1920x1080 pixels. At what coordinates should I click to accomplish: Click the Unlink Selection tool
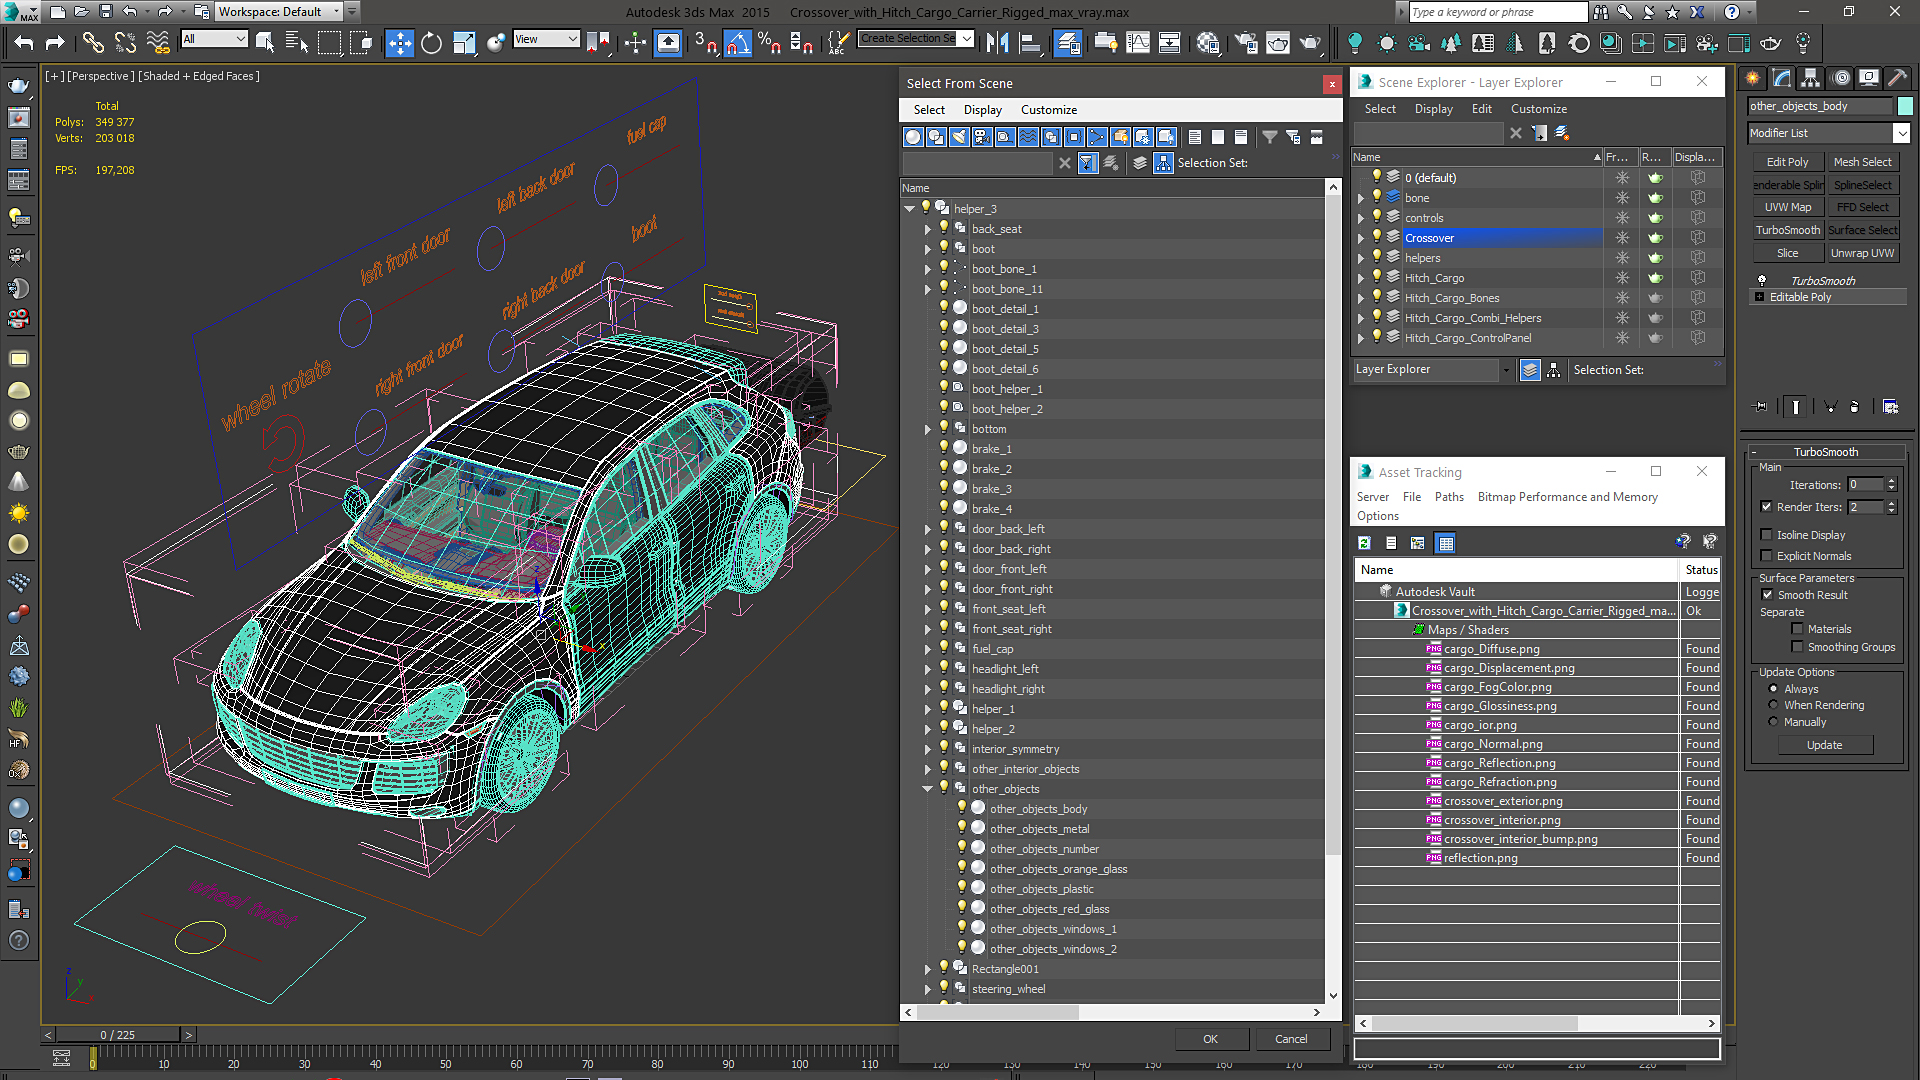125,43
